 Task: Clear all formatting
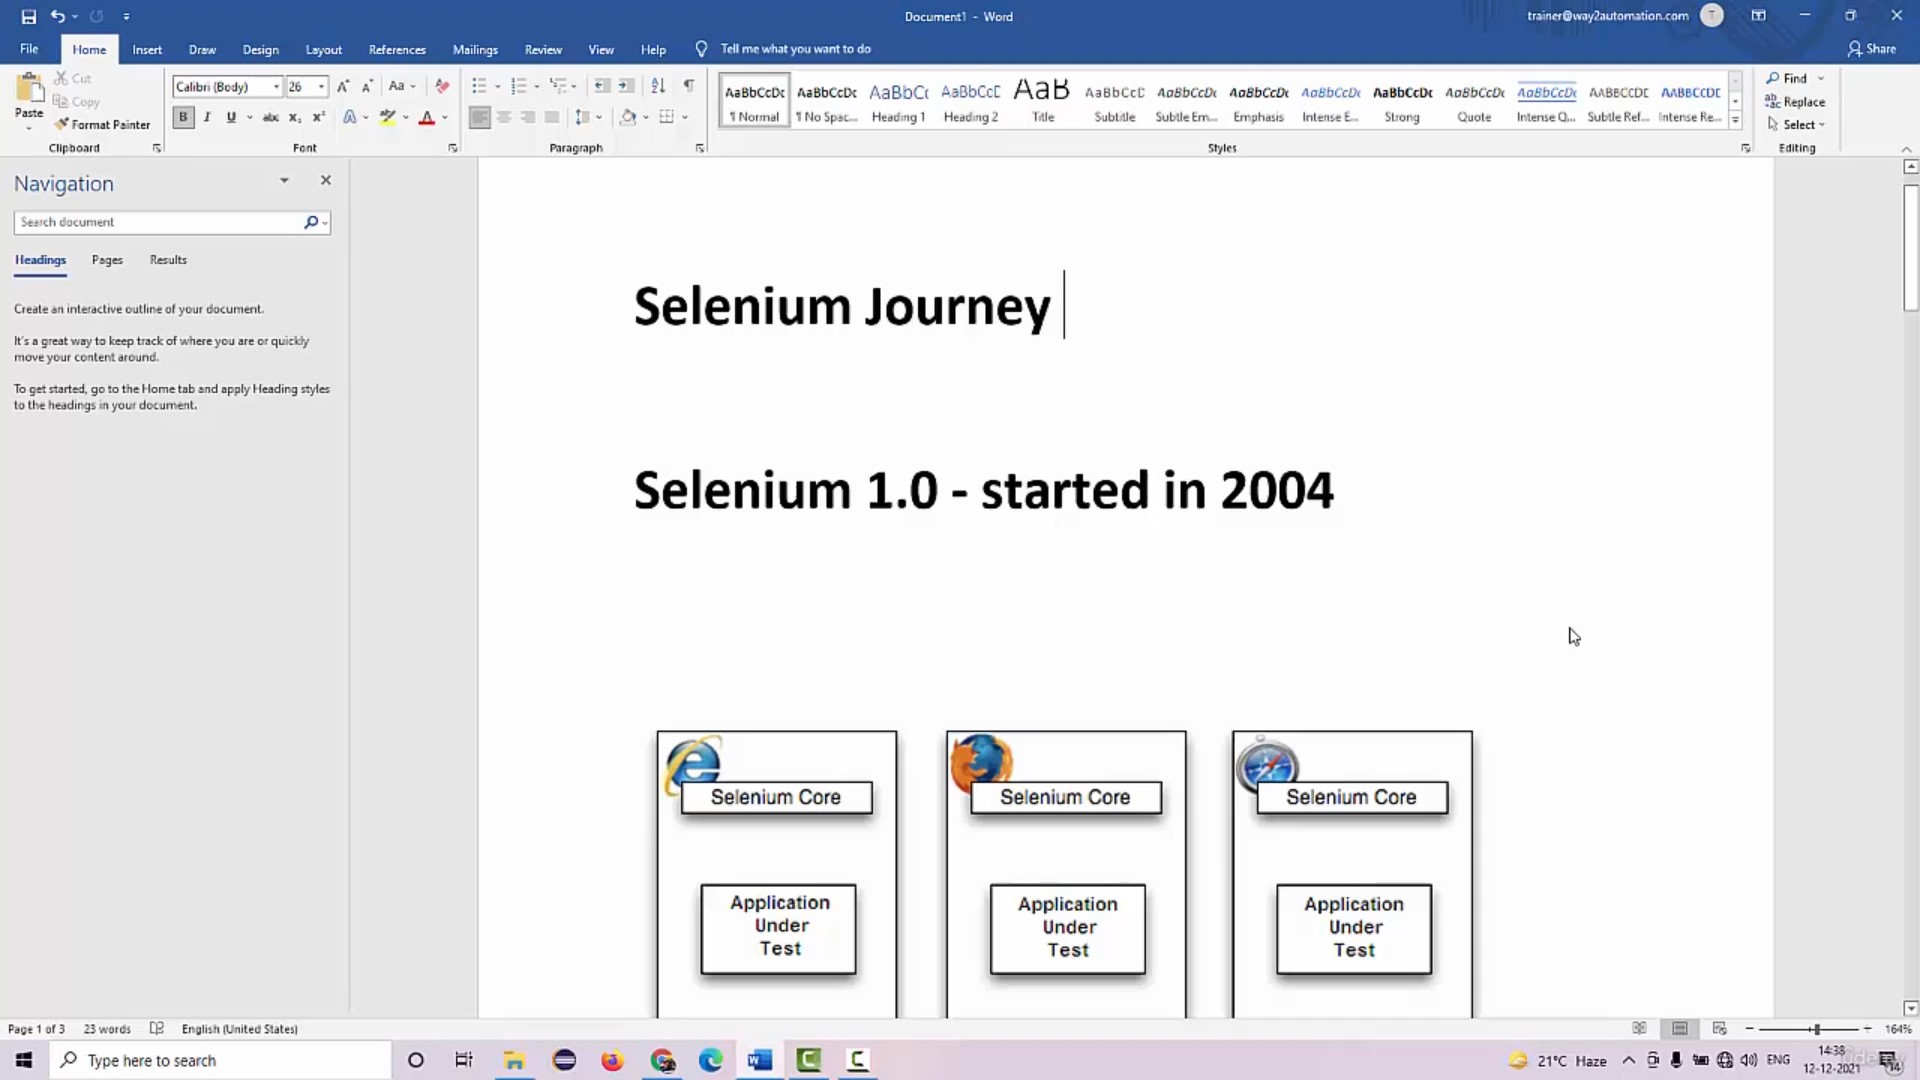pos(442,86)
